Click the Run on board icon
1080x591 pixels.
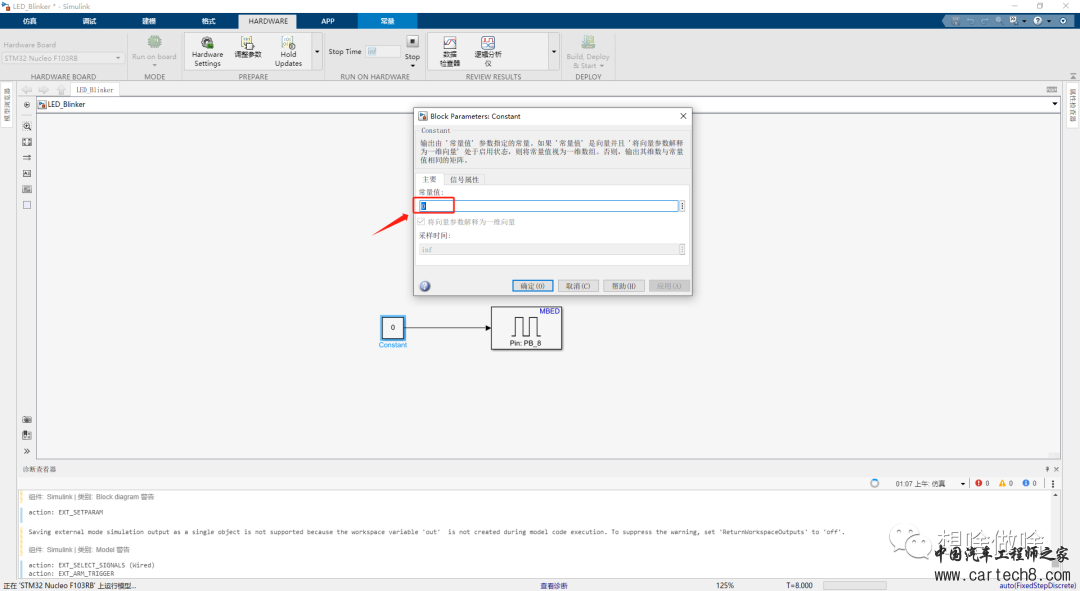[154, 43]
